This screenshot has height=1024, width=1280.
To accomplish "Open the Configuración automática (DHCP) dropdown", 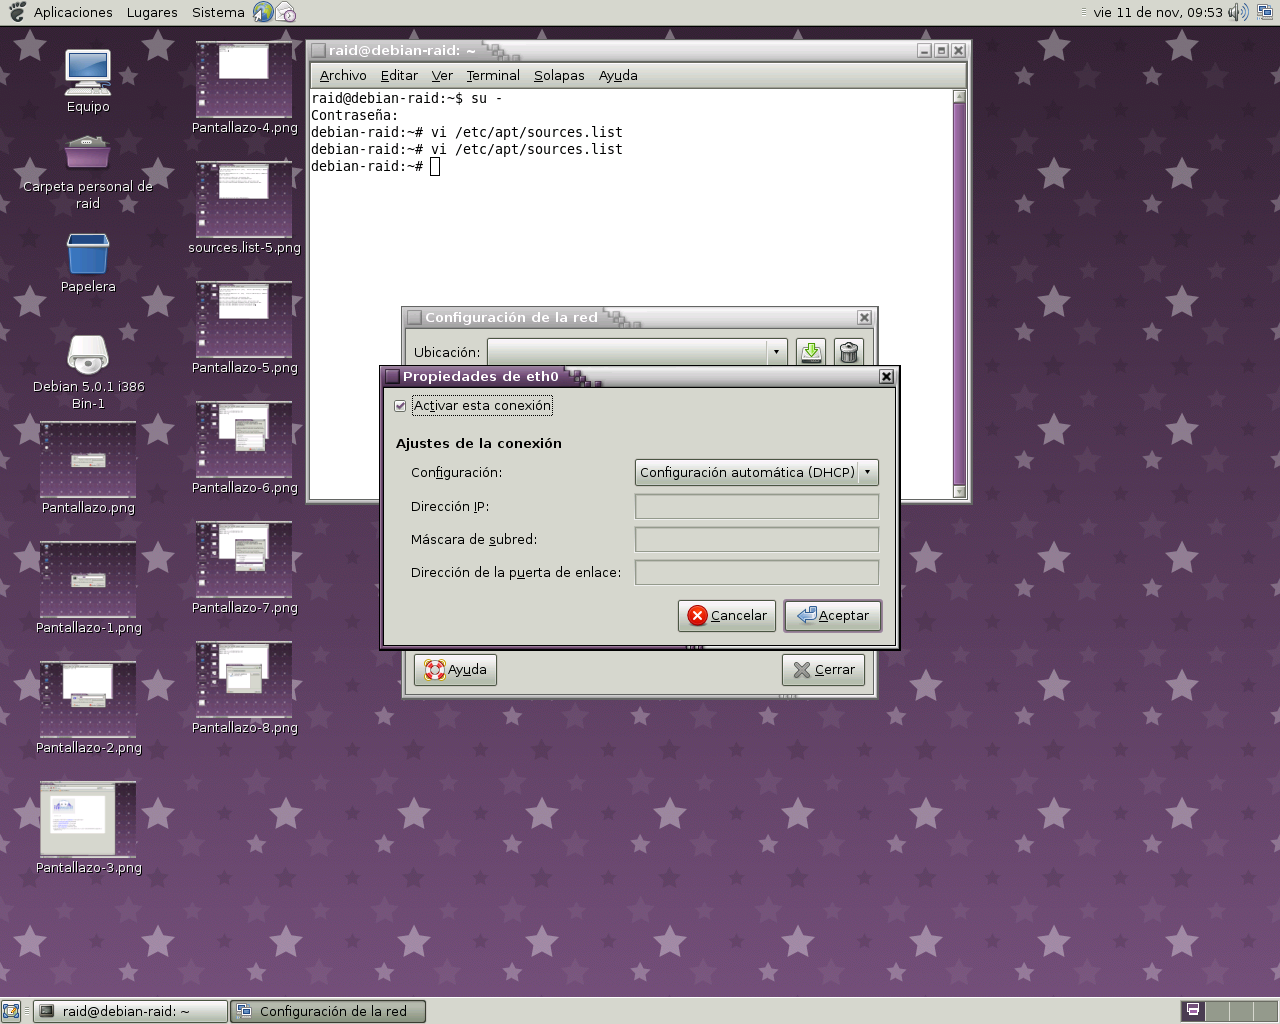I will click(x=756, y=472).
